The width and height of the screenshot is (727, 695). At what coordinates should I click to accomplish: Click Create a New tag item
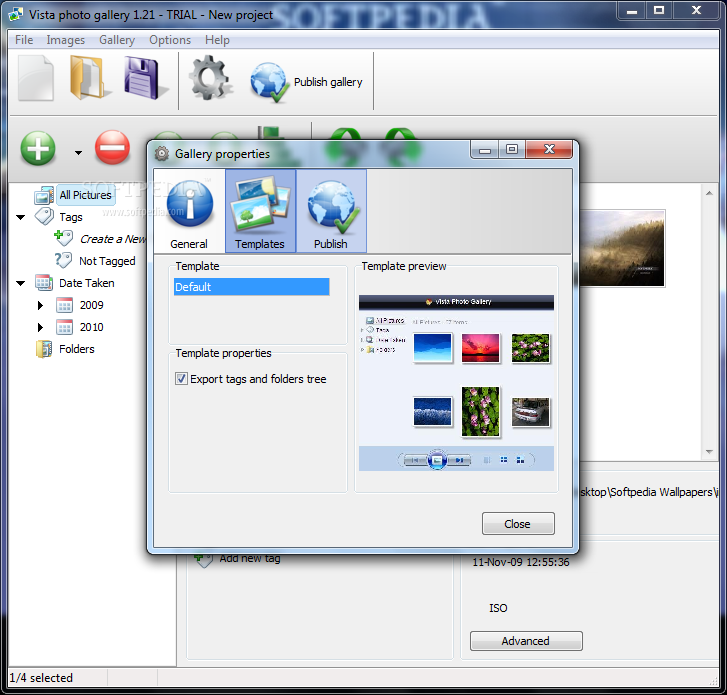(113, 239)
